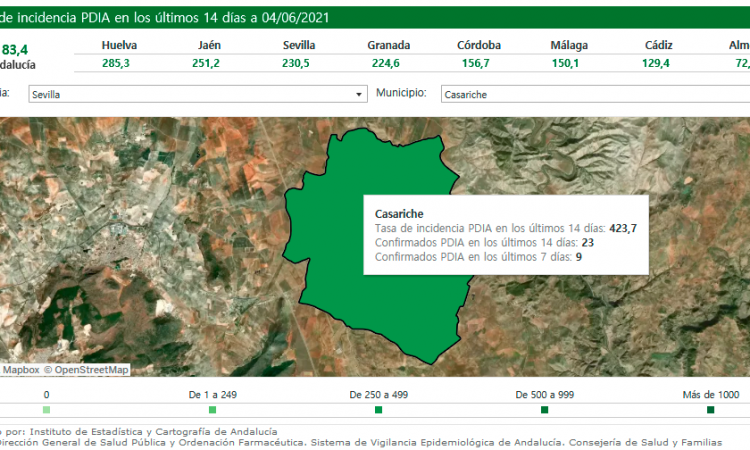Select Córdoba in the province incidence header
This screenshot has height=450, width=750.
(479, 46)
